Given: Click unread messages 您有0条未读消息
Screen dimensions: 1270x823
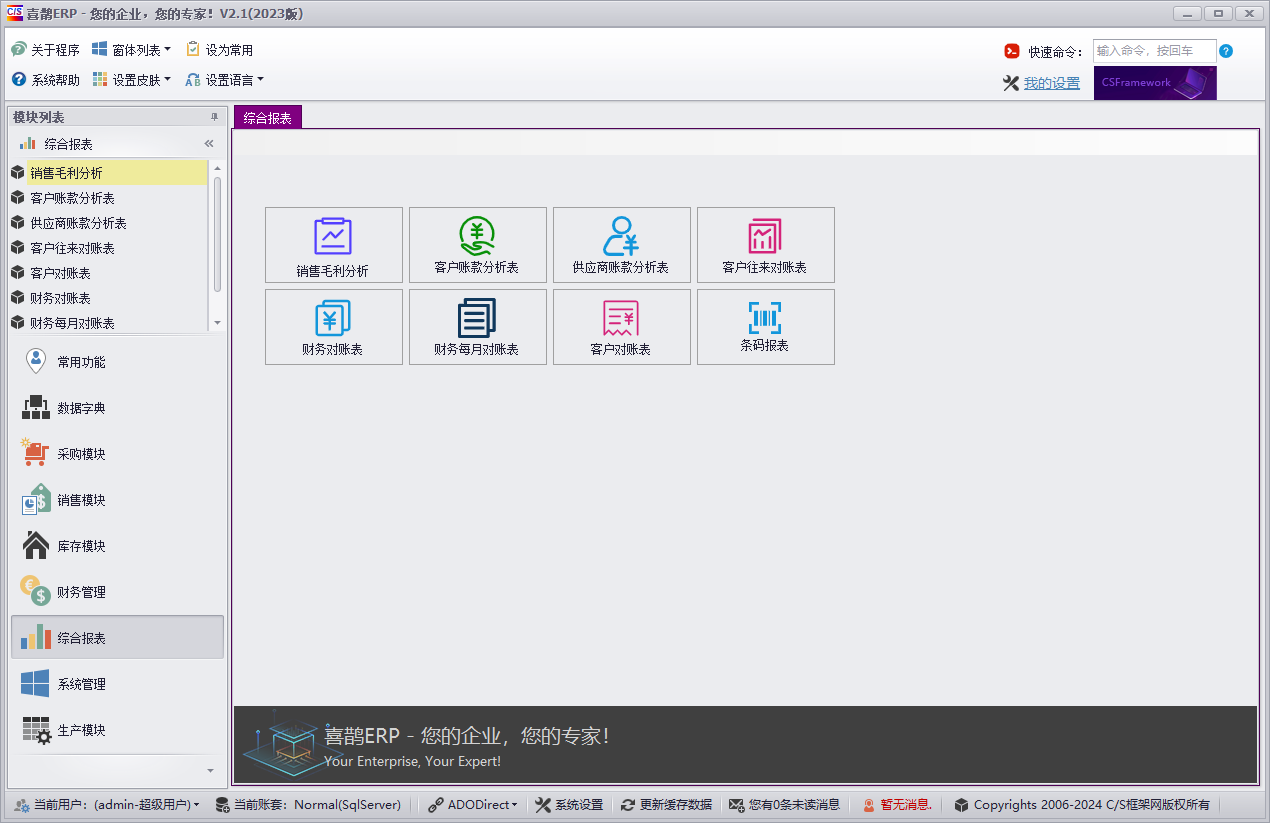Looking at the screenshot, I should 784,804.
